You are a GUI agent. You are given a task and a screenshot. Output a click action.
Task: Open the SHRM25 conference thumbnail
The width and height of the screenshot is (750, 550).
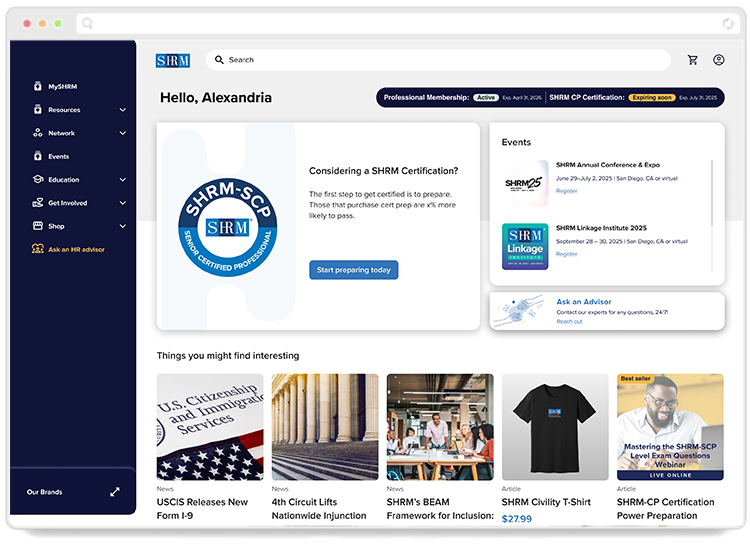click(525, 183)
